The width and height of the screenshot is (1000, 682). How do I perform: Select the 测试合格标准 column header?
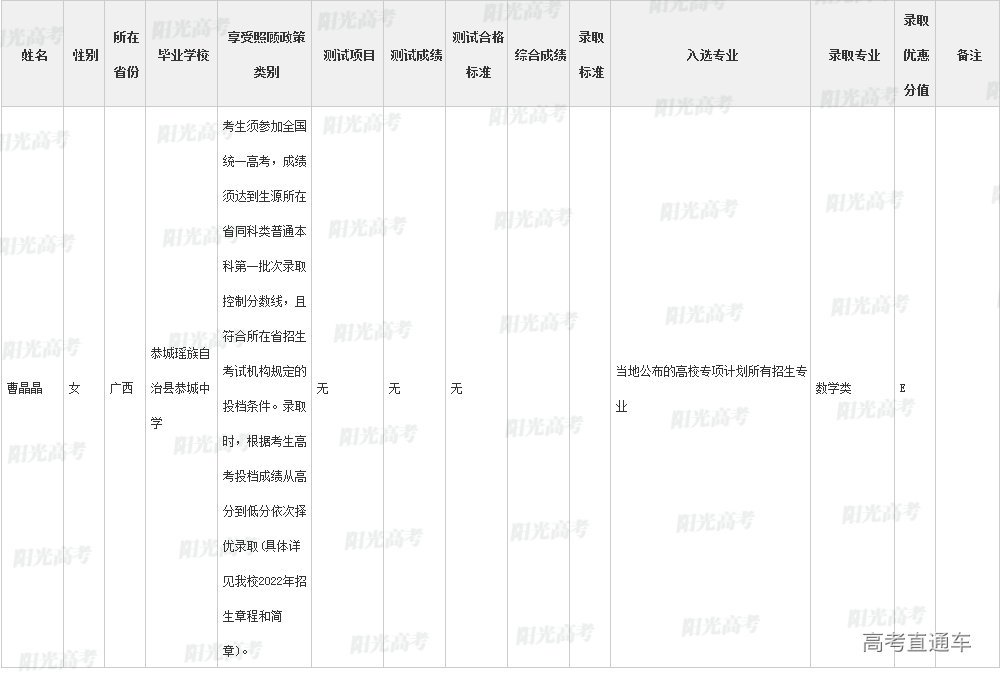click(x=478, y=55)
